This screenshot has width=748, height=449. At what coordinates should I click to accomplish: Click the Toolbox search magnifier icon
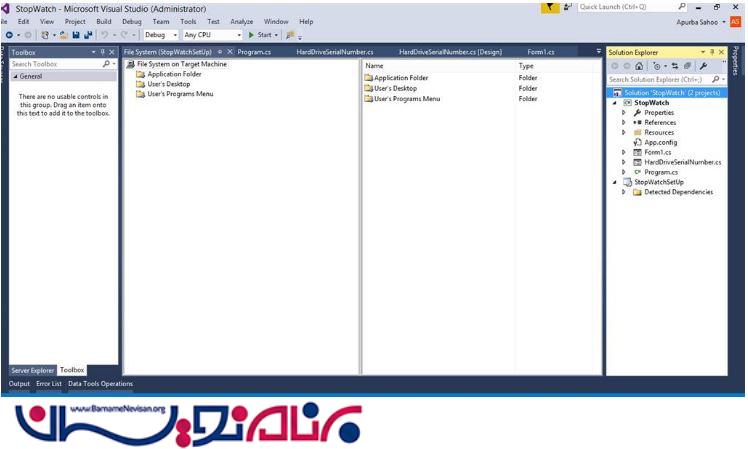(106, 63)
